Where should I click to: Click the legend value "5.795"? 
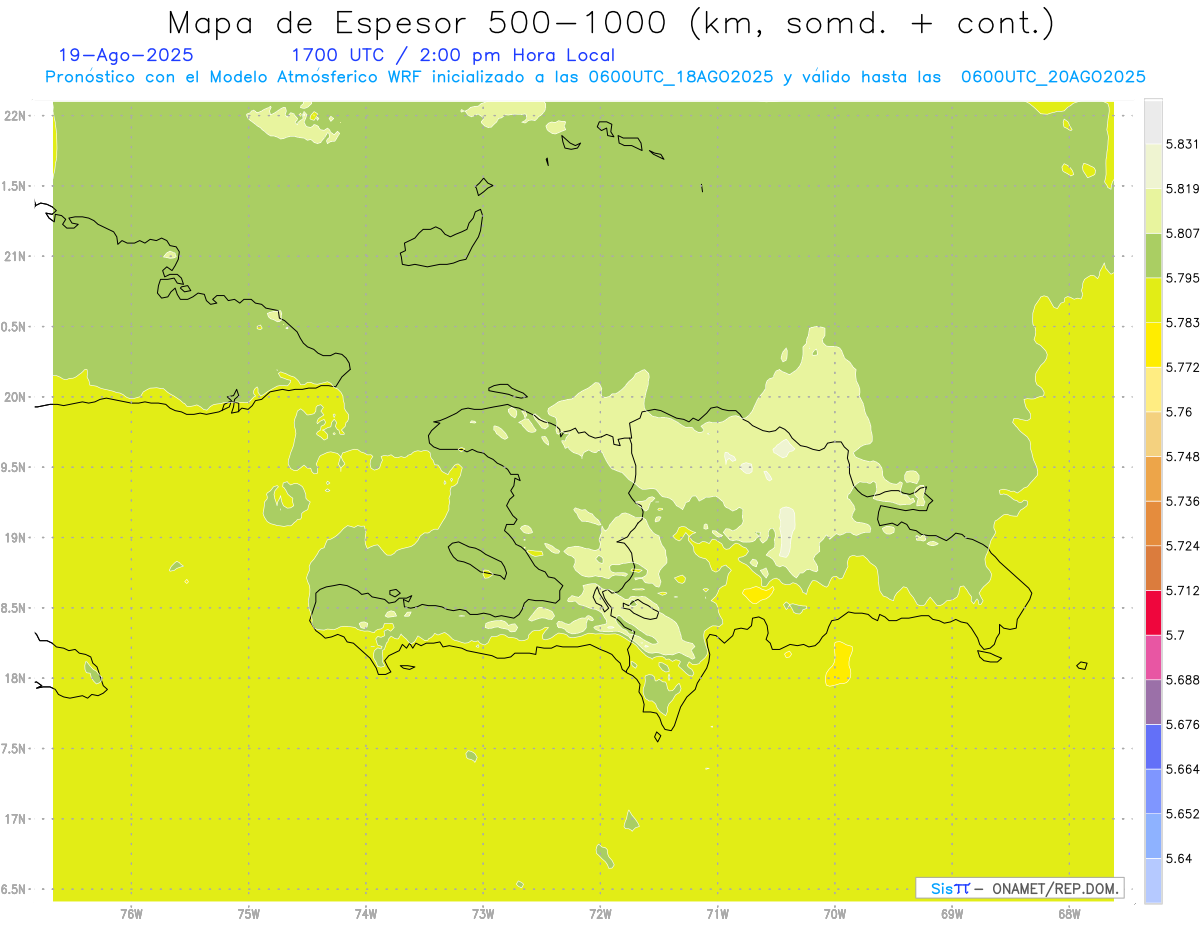1183,278
